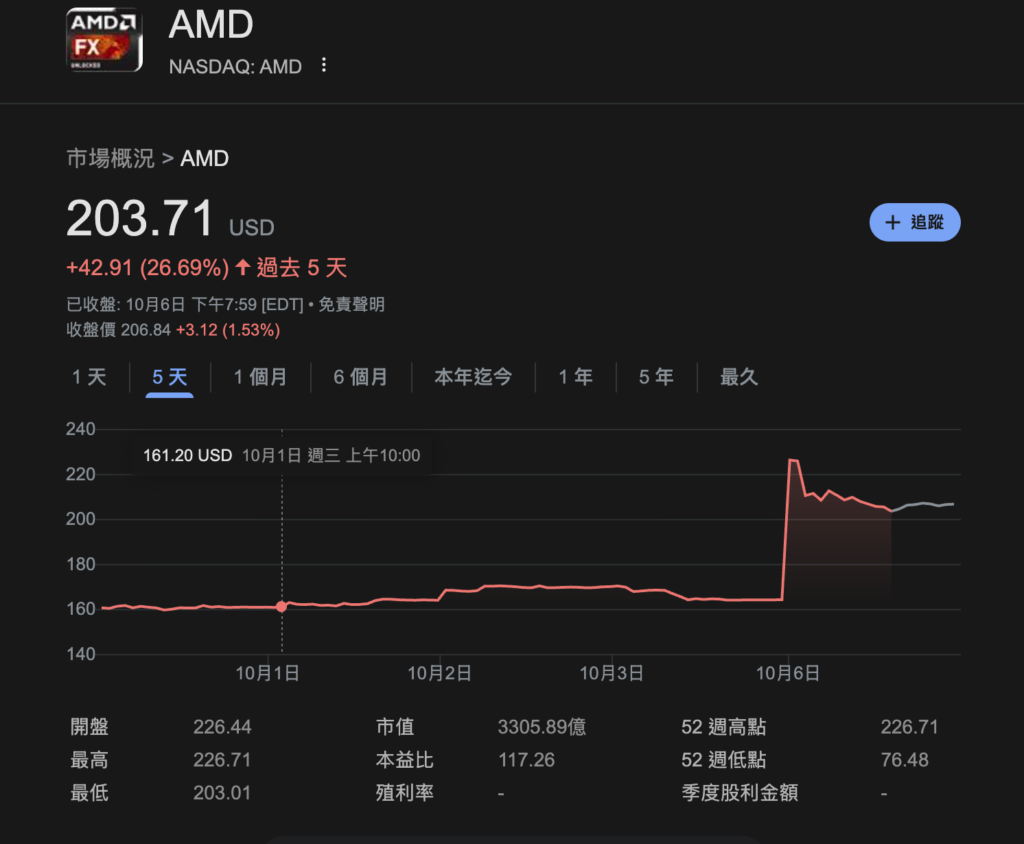Switch to the 5年 chart tab
The height and width of the screenshot is (844, 1024).
[x=655, y=377]
